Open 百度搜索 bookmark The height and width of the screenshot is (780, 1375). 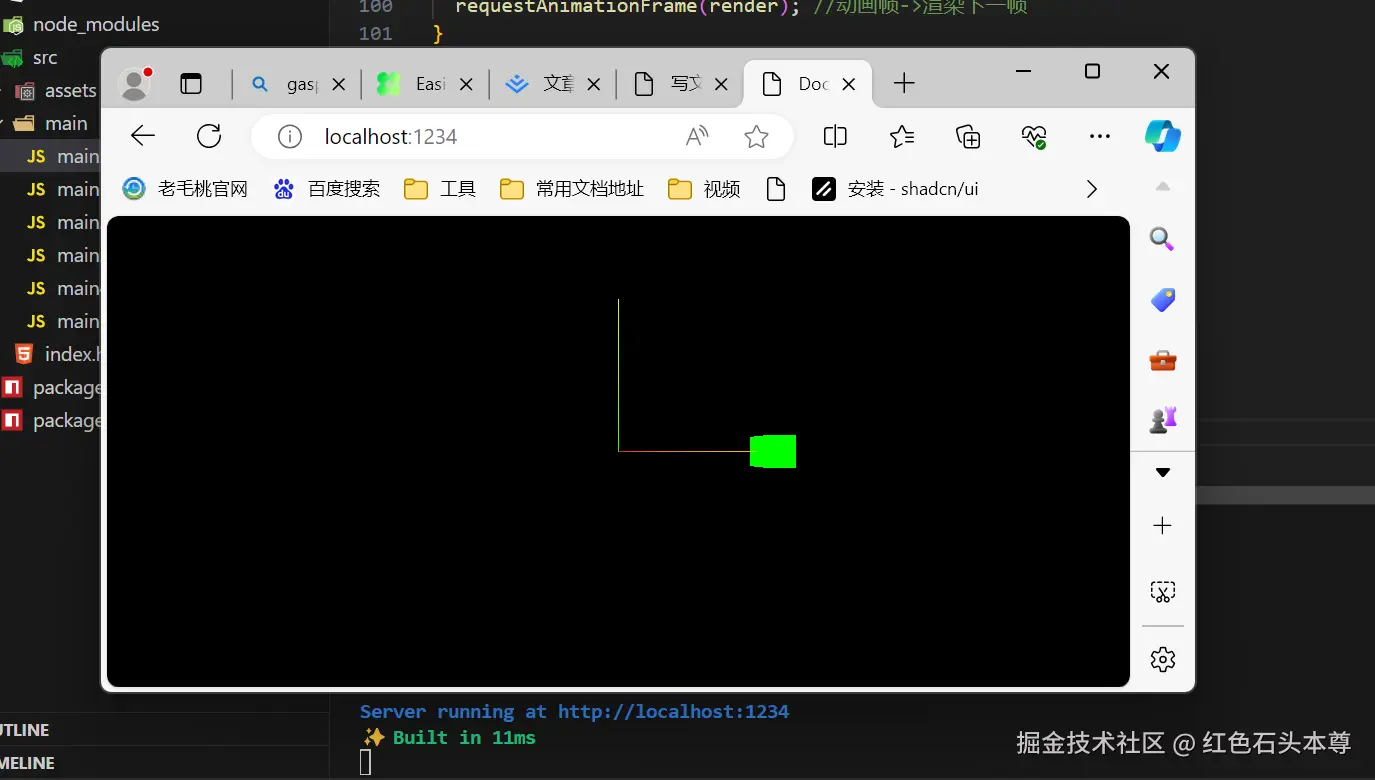click(327, 189)
